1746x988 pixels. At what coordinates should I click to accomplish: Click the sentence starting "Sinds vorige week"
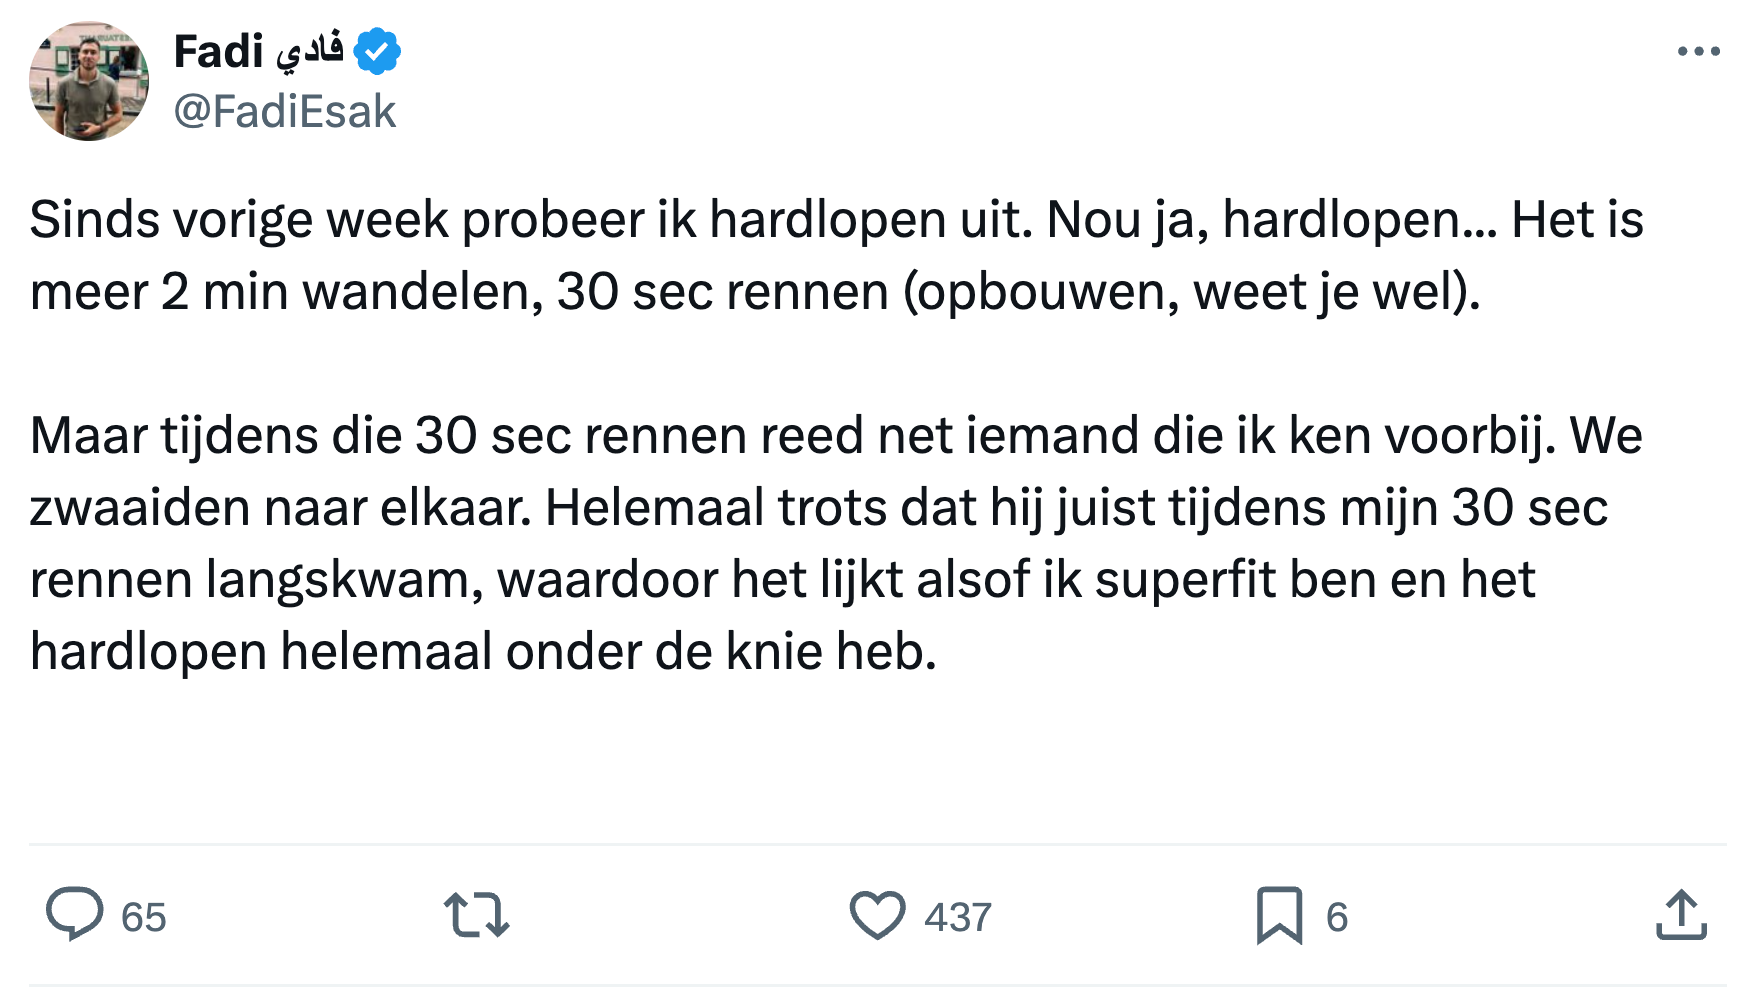pos(530,220)
